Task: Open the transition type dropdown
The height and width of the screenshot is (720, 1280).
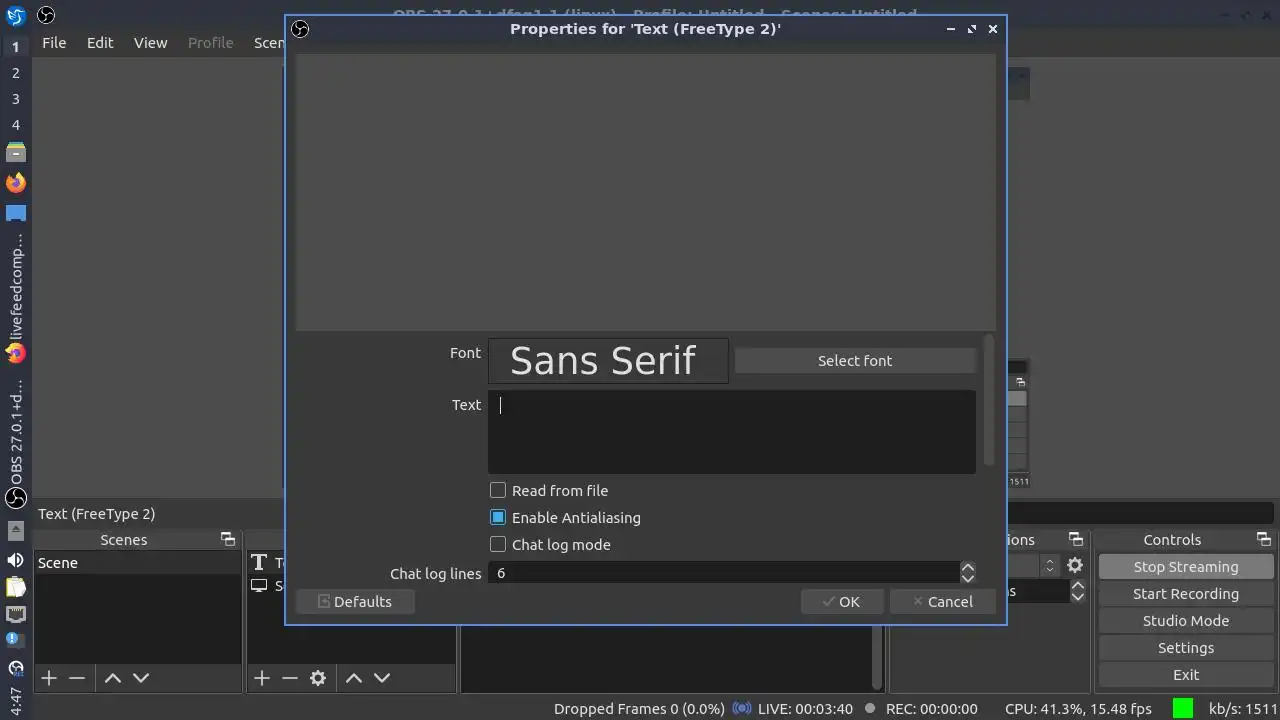Action: [1050, 565]
